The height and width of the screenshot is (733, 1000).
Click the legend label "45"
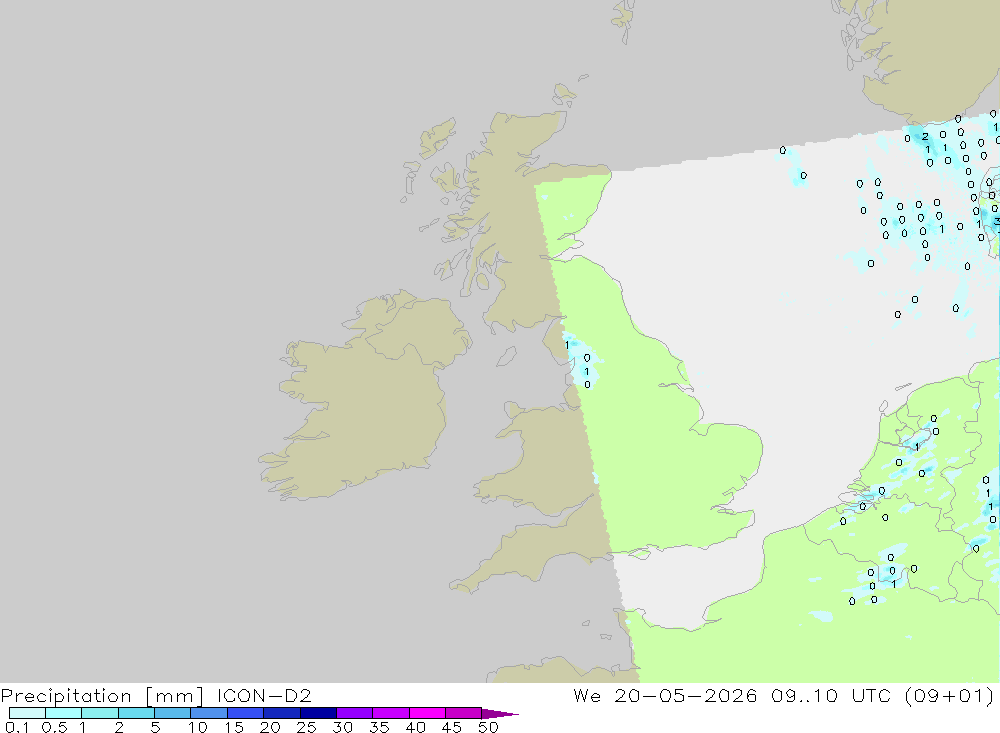[452, 727]
